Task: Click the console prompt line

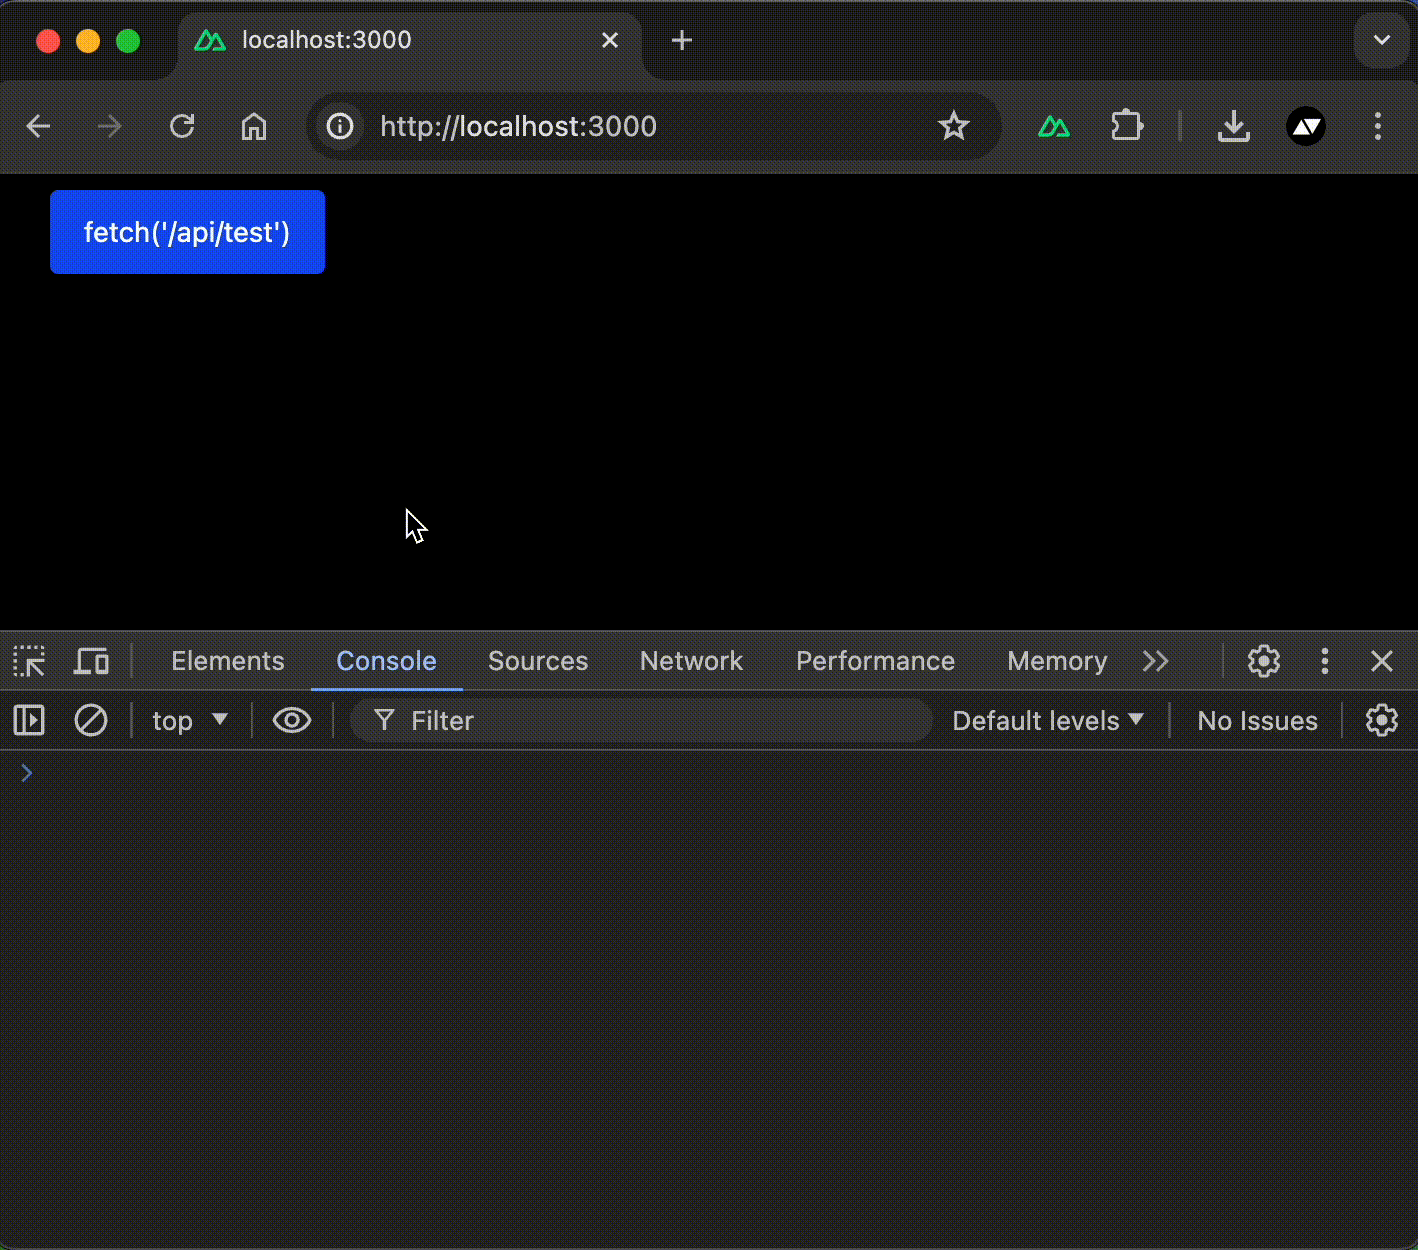Action: (x=709, y=773)
